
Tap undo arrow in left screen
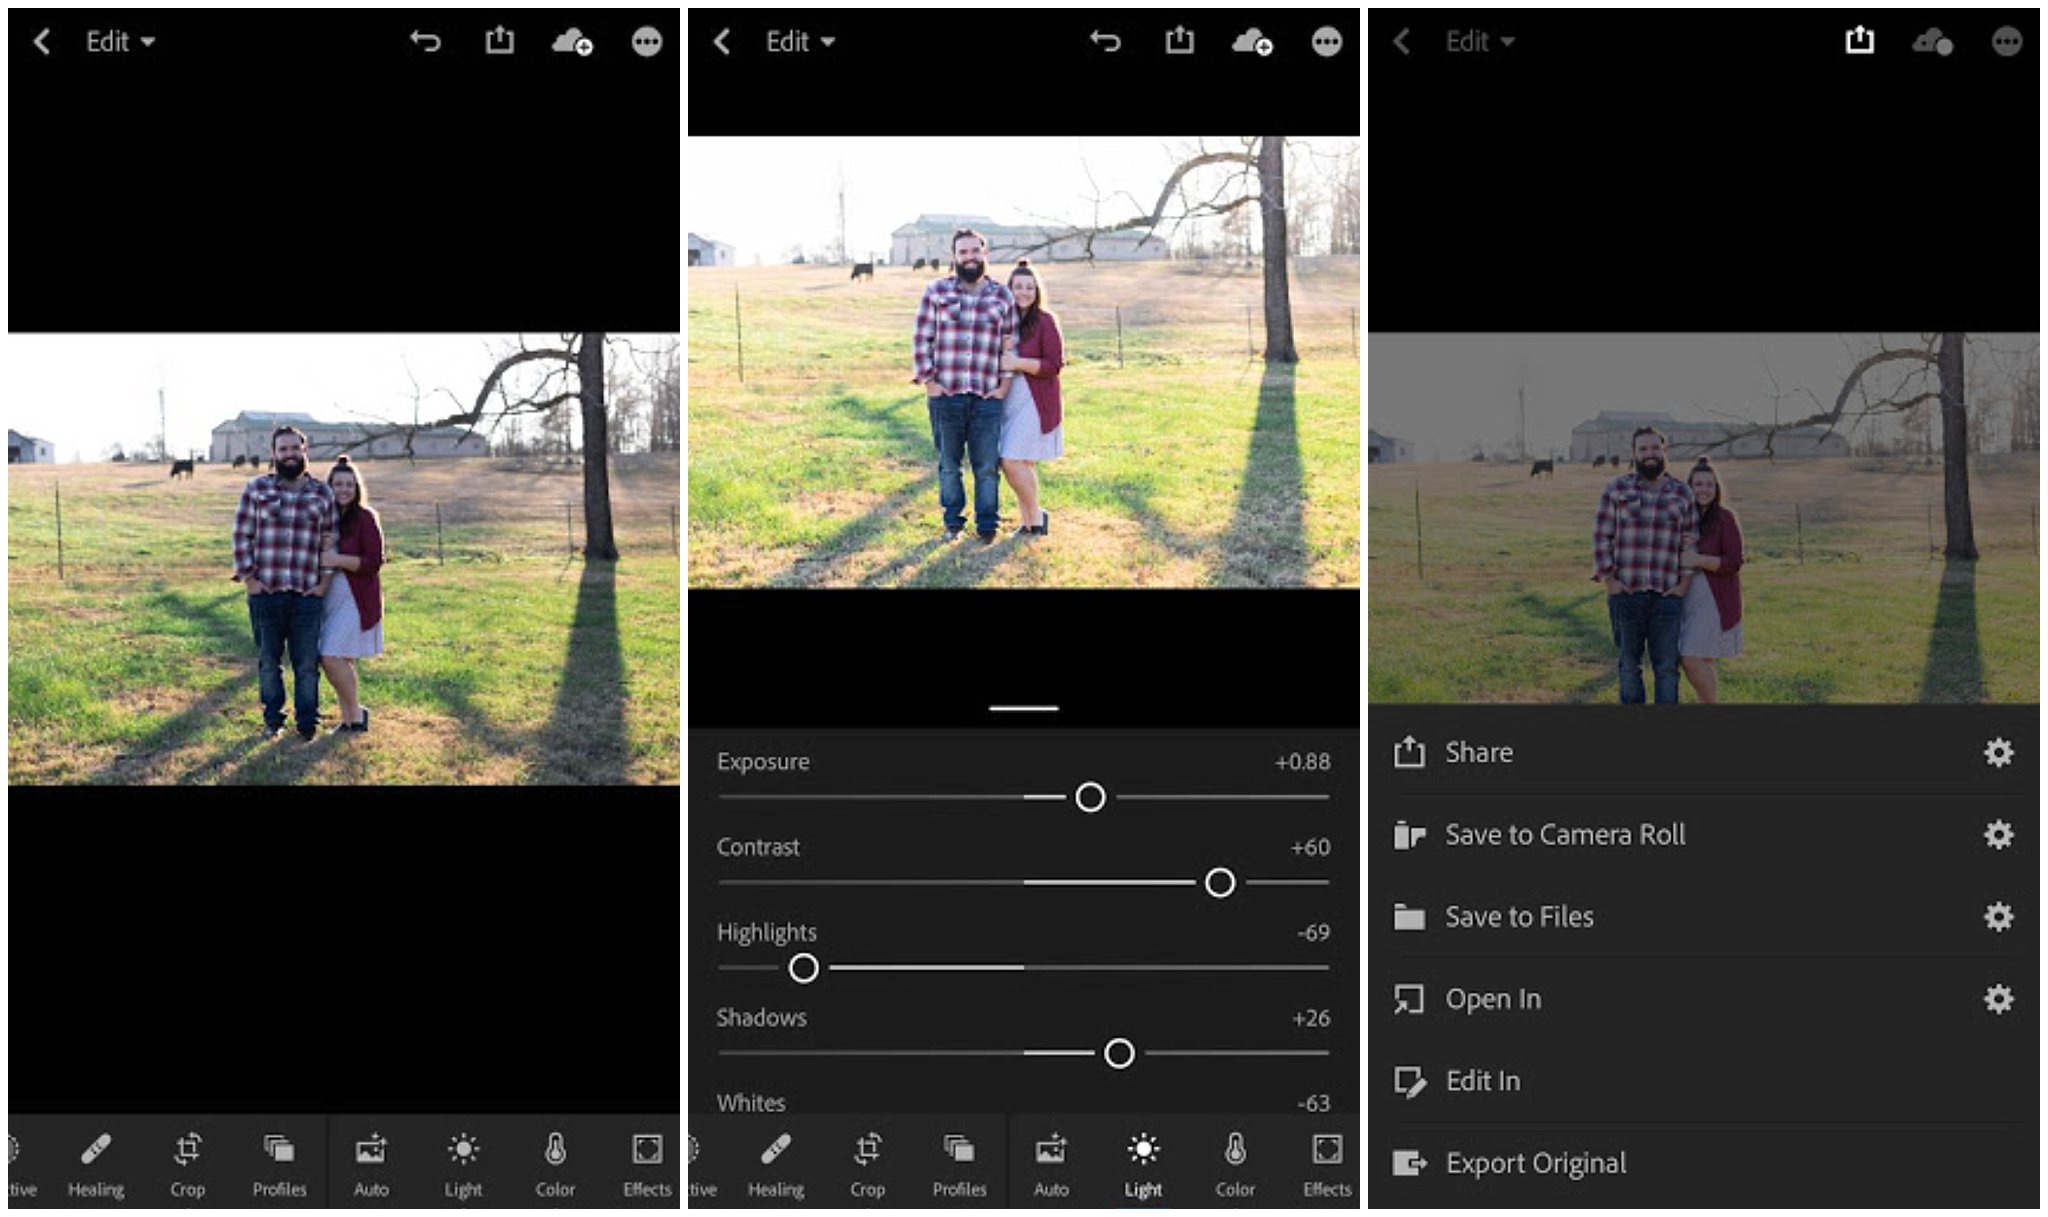[x=425, y=41]
